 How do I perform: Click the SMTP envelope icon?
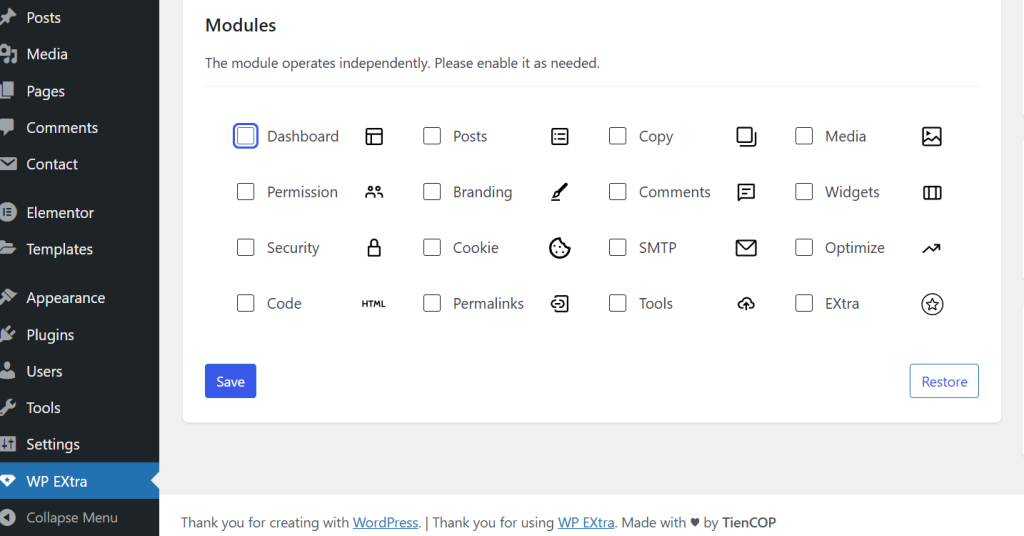pos(746,248)
